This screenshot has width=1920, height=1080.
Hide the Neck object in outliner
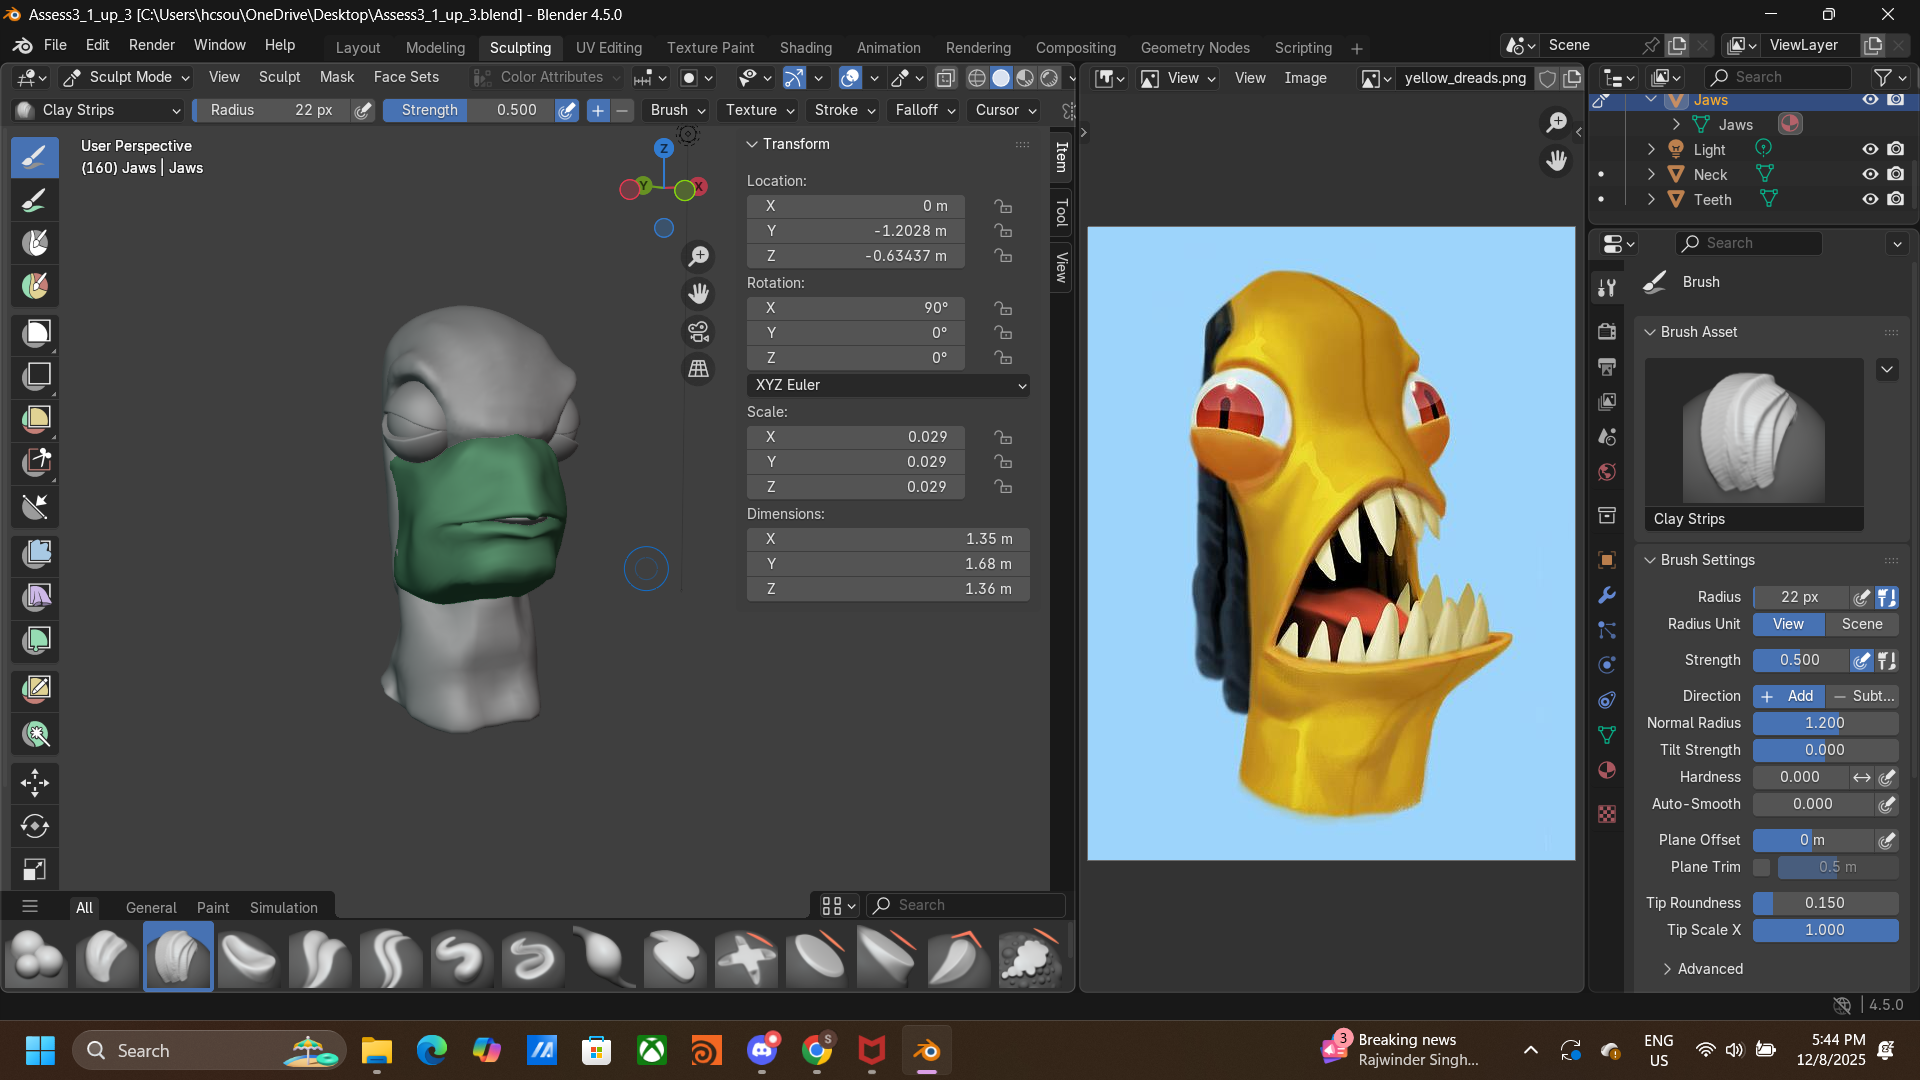coord(1870,174)
